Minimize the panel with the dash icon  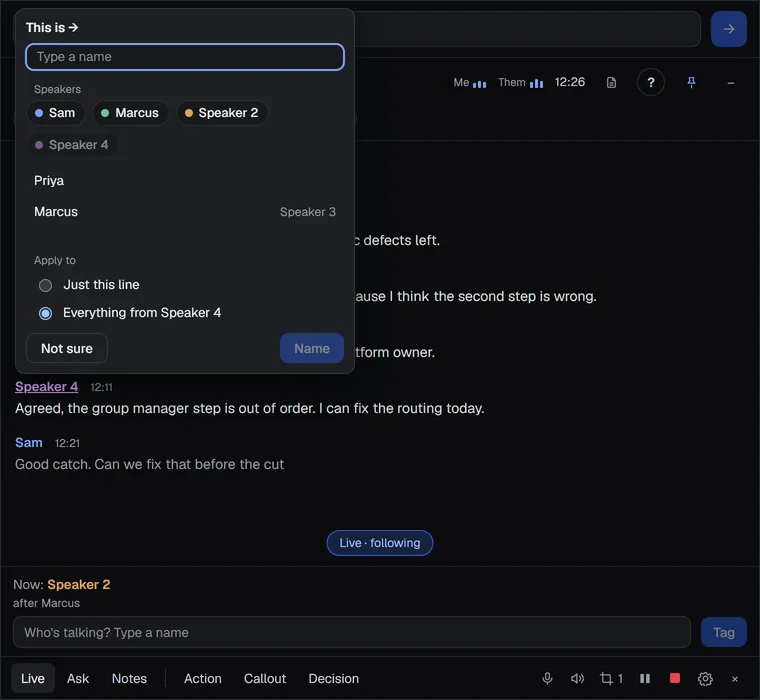pyautogui.click(x=730, y=83)
